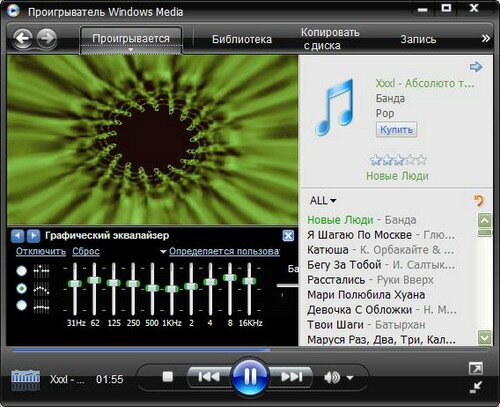Open the ALL playlist dropdown
This screenshot has width=500, height=407.
[323, 201]
